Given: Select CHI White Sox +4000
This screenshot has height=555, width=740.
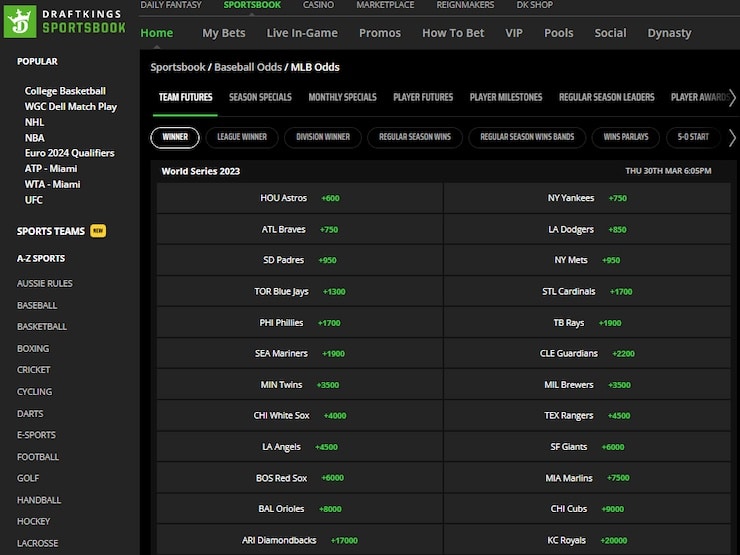Looking at the screenshot, I should (300, 416).
